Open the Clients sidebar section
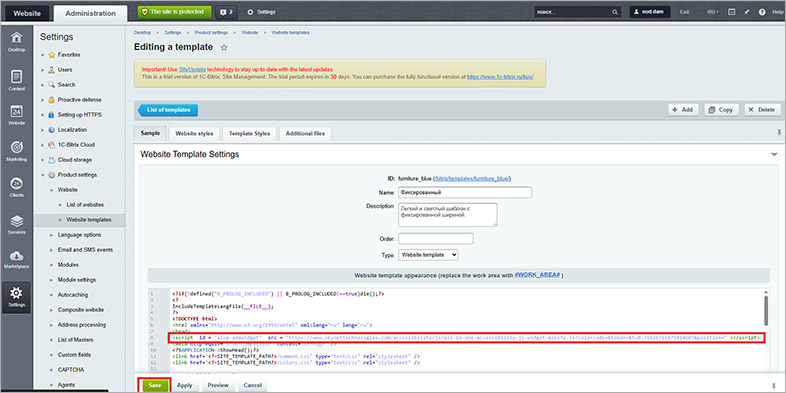The image size is (786, 393). pyautogui.click(x=17, y=188)
